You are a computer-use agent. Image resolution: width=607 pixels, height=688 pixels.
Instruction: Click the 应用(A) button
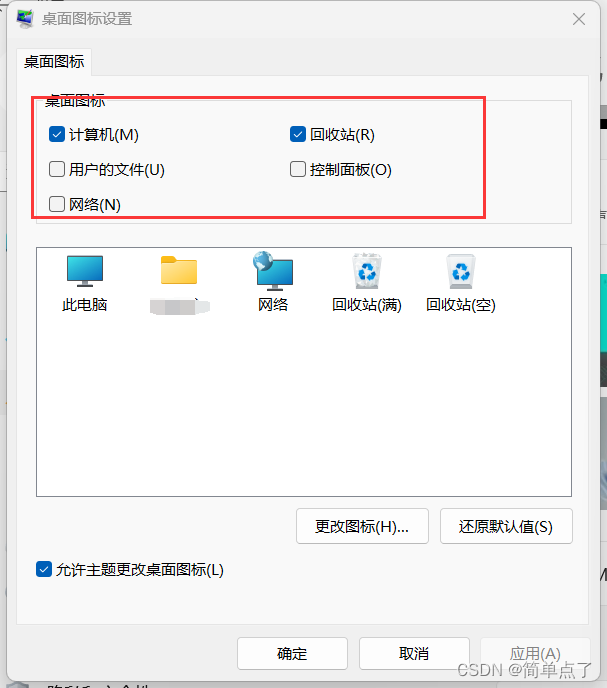point(535,653)
